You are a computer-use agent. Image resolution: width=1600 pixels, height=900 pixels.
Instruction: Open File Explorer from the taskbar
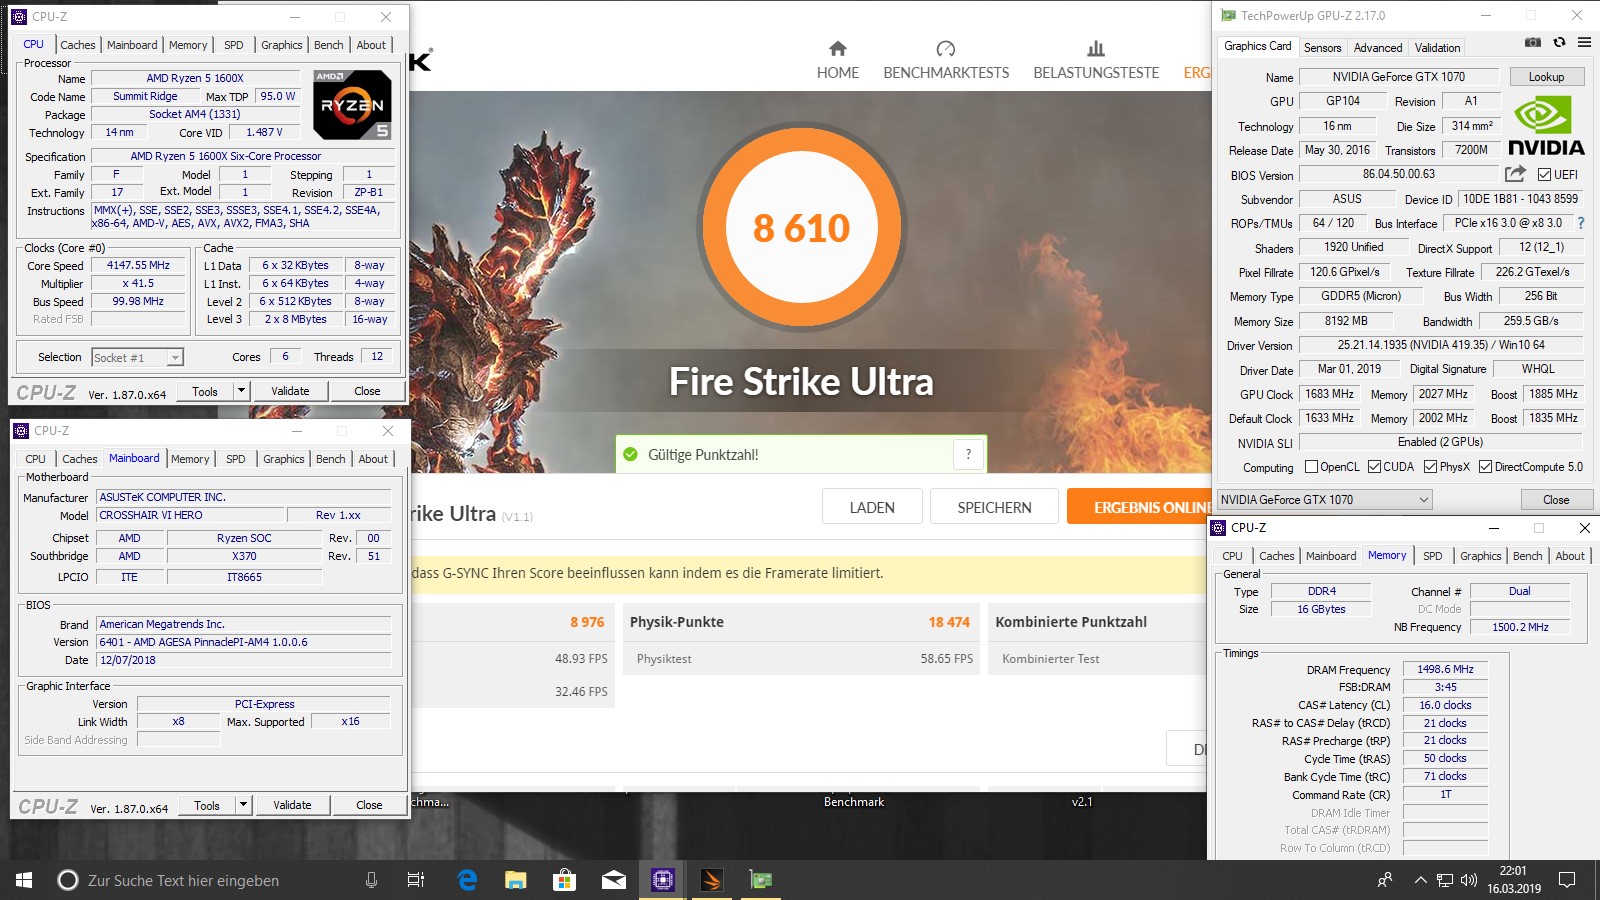click(515, 880)
